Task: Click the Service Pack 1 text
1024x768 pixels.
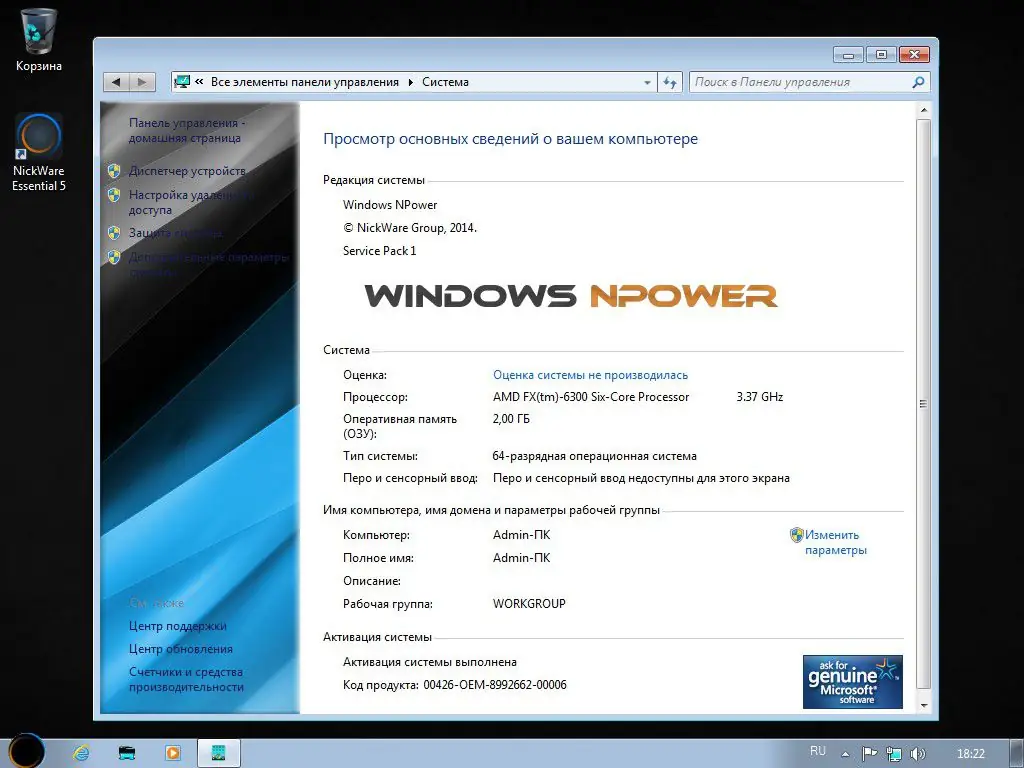Action: pyautogui.click(x=379, y=251)
